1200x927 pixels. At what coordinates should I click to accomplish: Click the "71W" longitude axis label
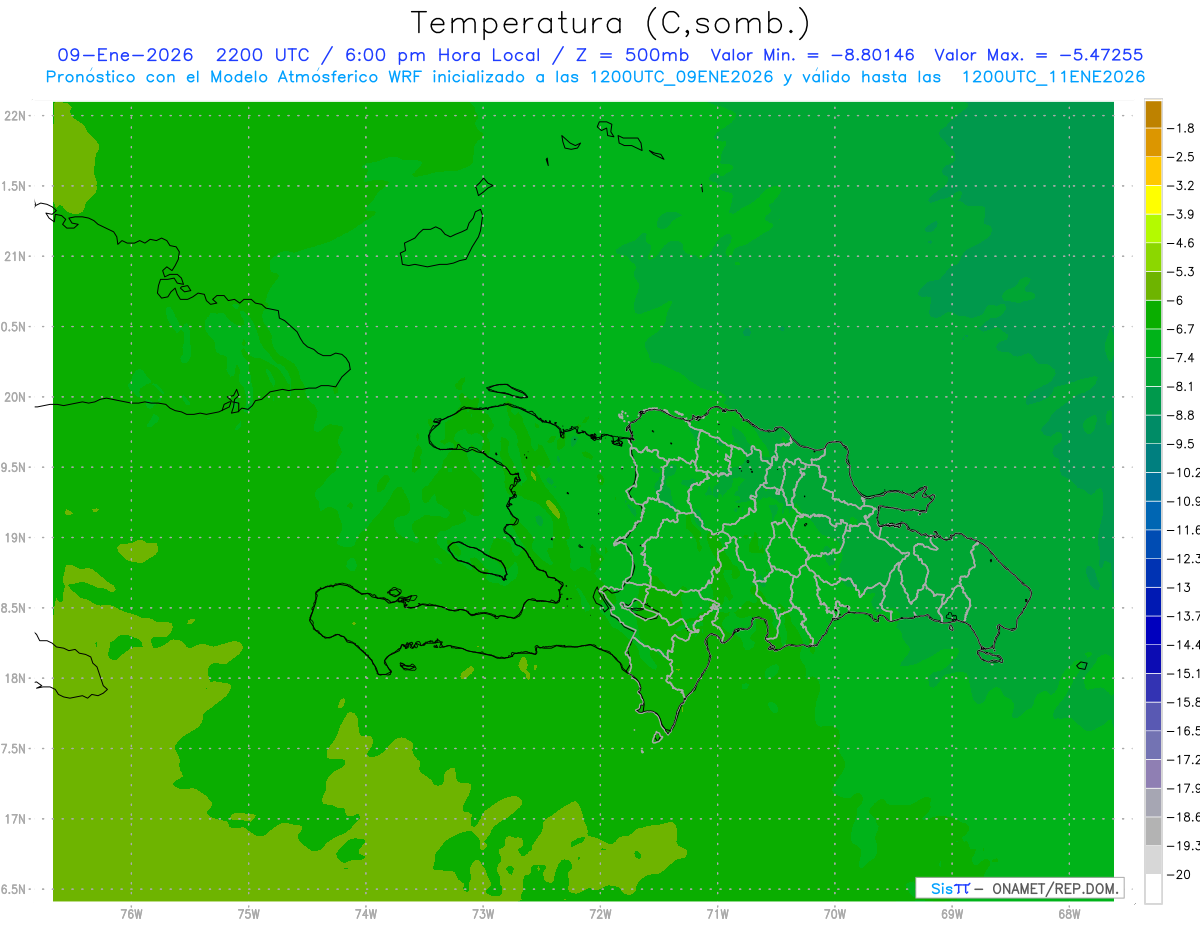[717, 913]
